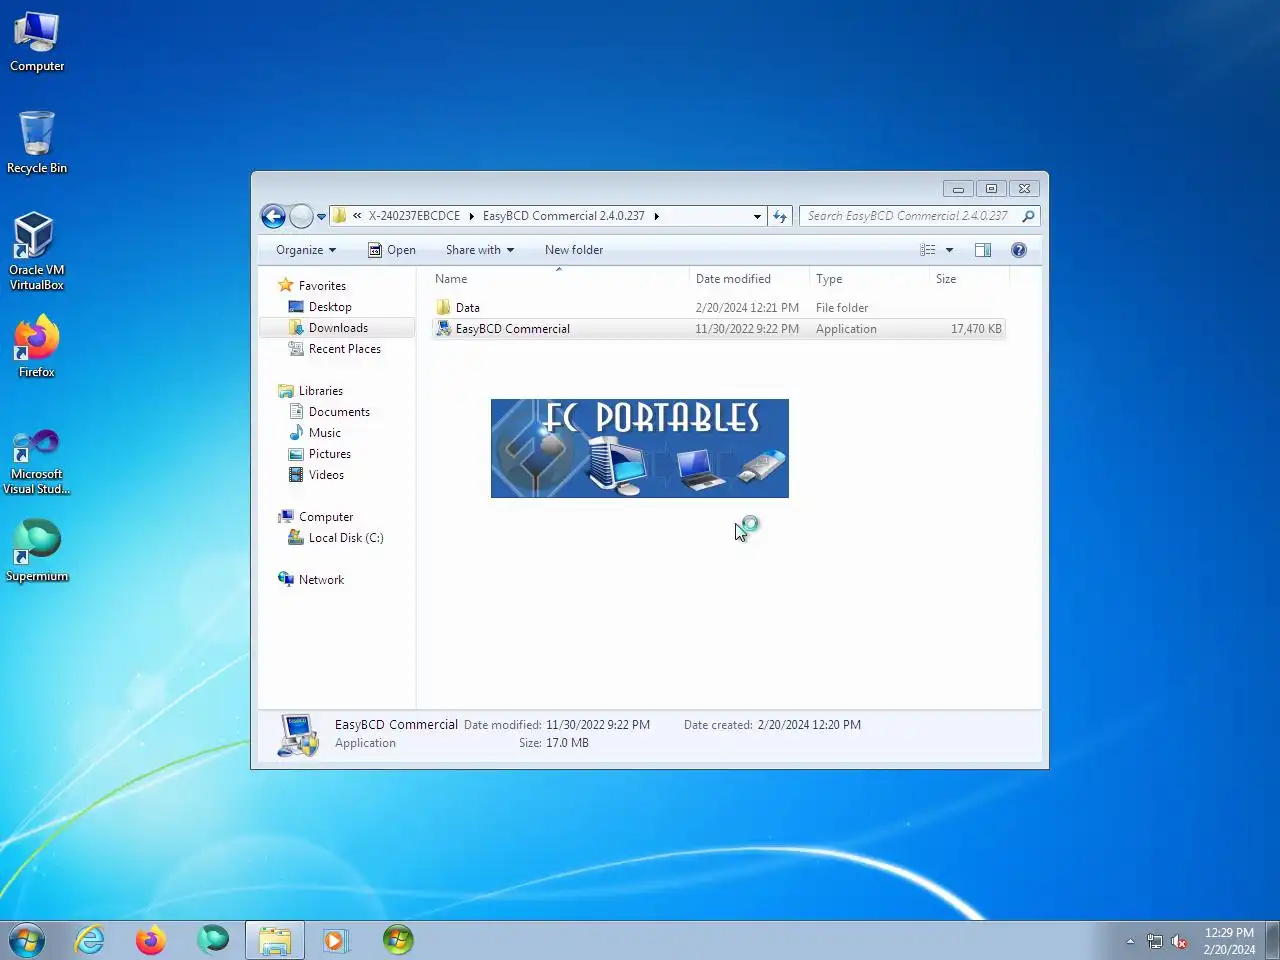Screen dimensions: 1280x960
Task: Click the search magnifier icon
Action: 1028,216
